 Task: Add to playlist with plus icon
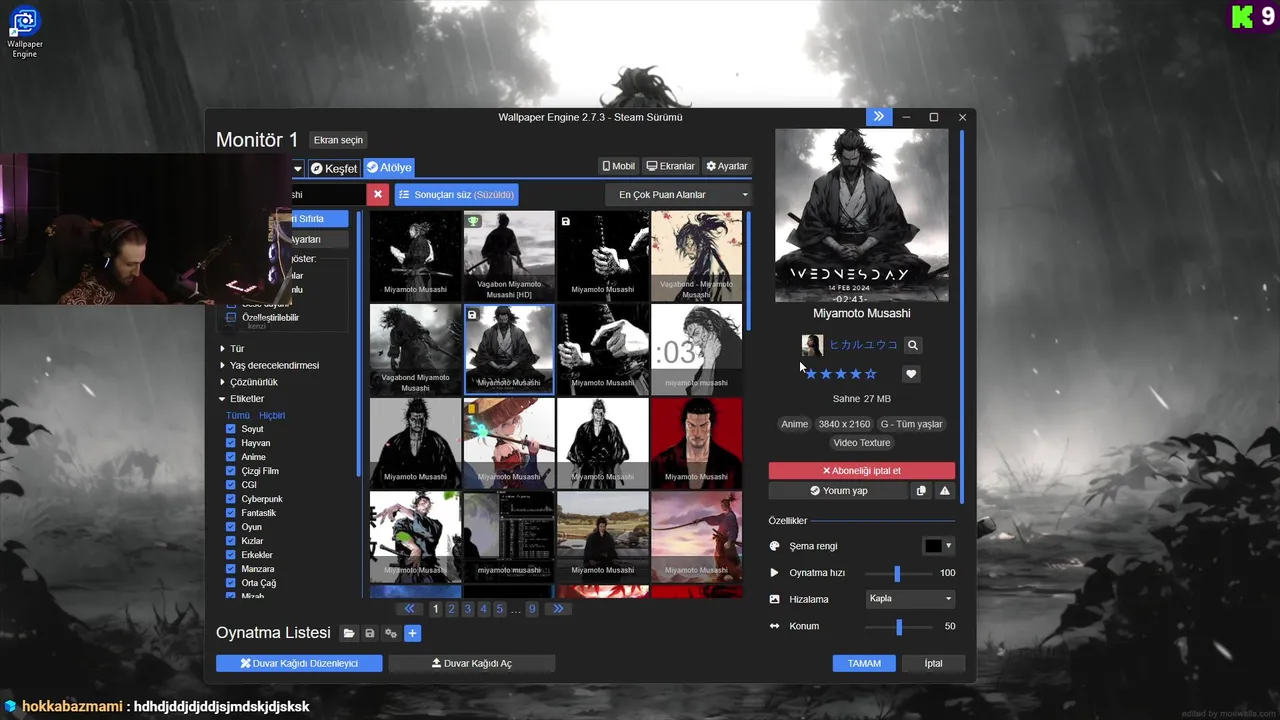[x=412, y=633]
